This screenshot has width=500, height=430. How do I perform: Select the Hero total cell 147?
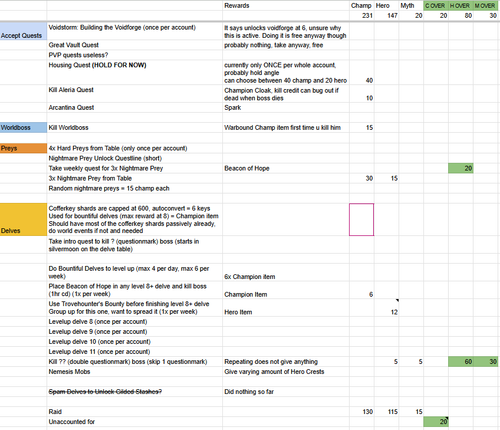point(386,15)
